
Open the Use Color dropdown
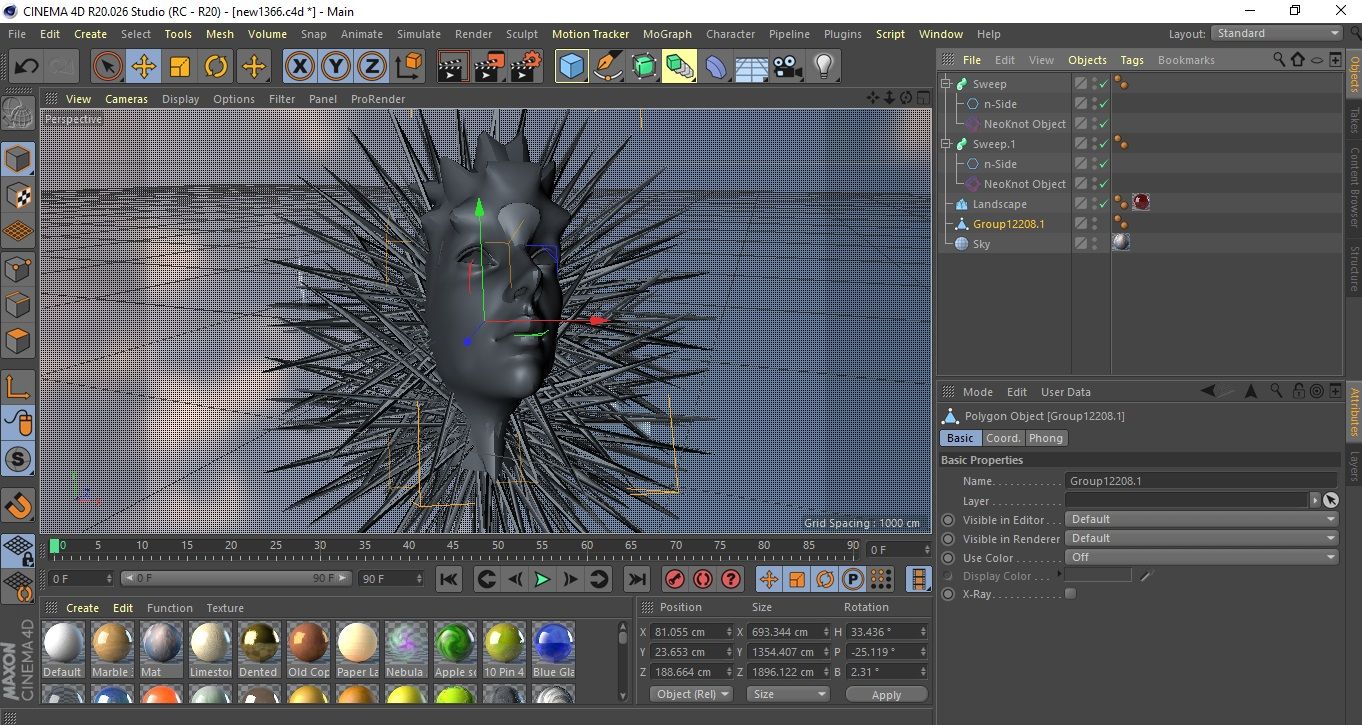coord(1201,557)
